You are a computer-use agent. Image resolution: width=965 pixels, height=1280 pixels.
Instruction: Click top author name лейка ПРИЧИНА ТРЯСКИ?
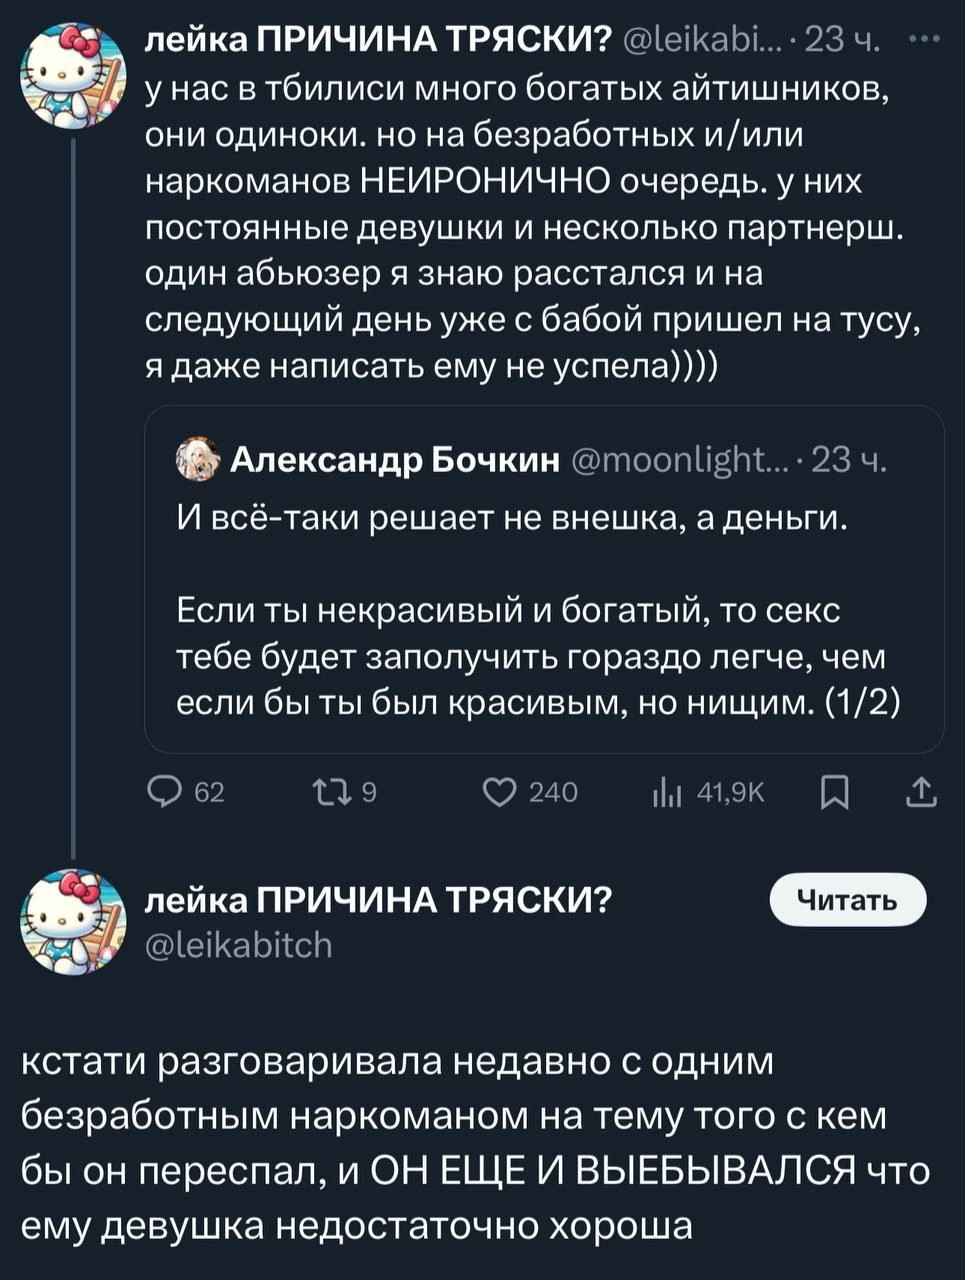(378, 40)
